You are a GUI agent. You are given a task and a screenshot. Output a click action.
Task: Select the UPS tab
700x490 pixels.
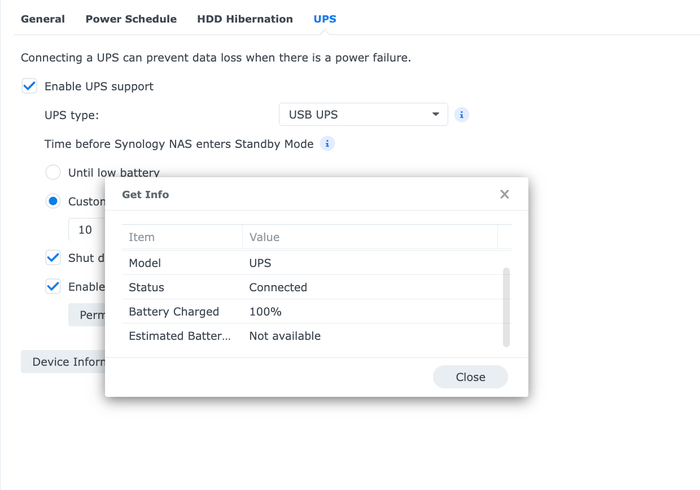pyautogui.click(x=325, y=19)
